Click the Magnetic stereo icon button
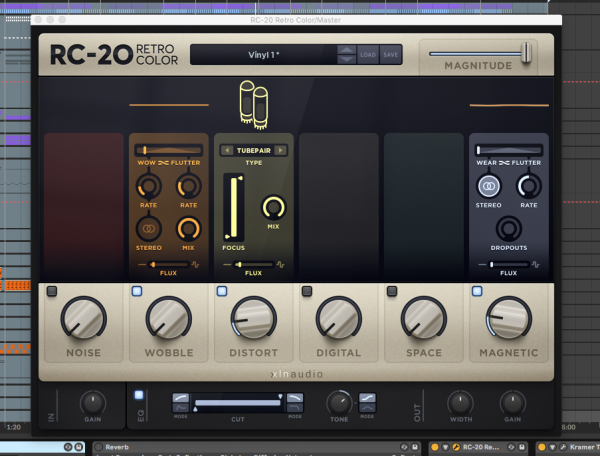The image size is (600, 456). pos(489,186)
